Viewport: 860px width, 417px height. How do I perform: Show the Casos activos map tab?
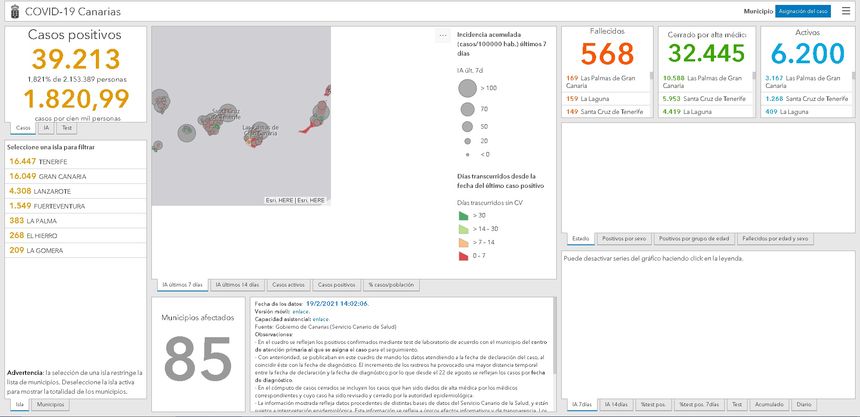[x=288, y=285]
